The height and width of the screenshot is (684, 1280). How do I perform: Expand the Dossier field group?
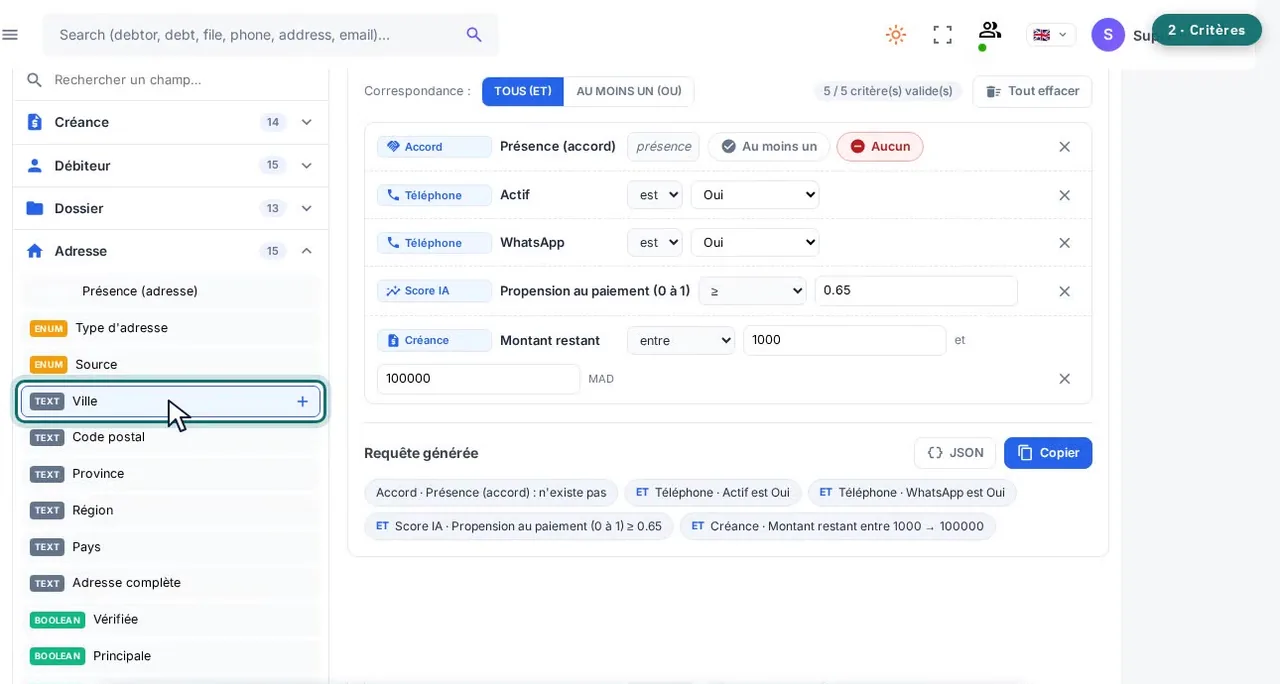[x=306, y=208]
